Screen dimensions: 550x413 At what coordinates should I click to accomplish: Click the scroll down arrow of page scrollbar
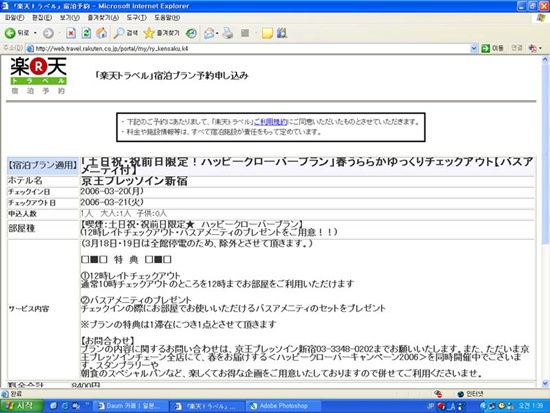tap(545, 383)
